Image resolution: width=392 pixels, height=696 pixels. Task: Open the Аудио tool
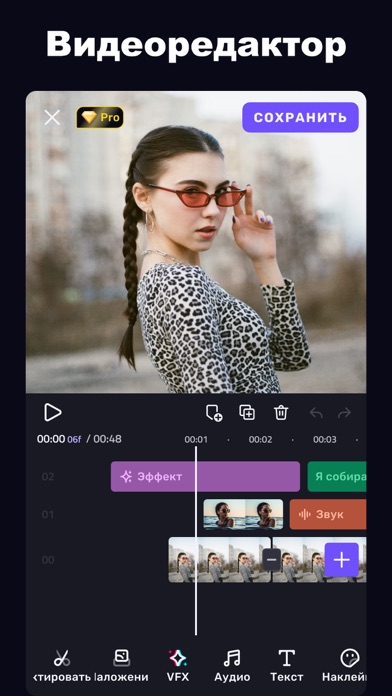pyautogui.click(x=232, y=666)
